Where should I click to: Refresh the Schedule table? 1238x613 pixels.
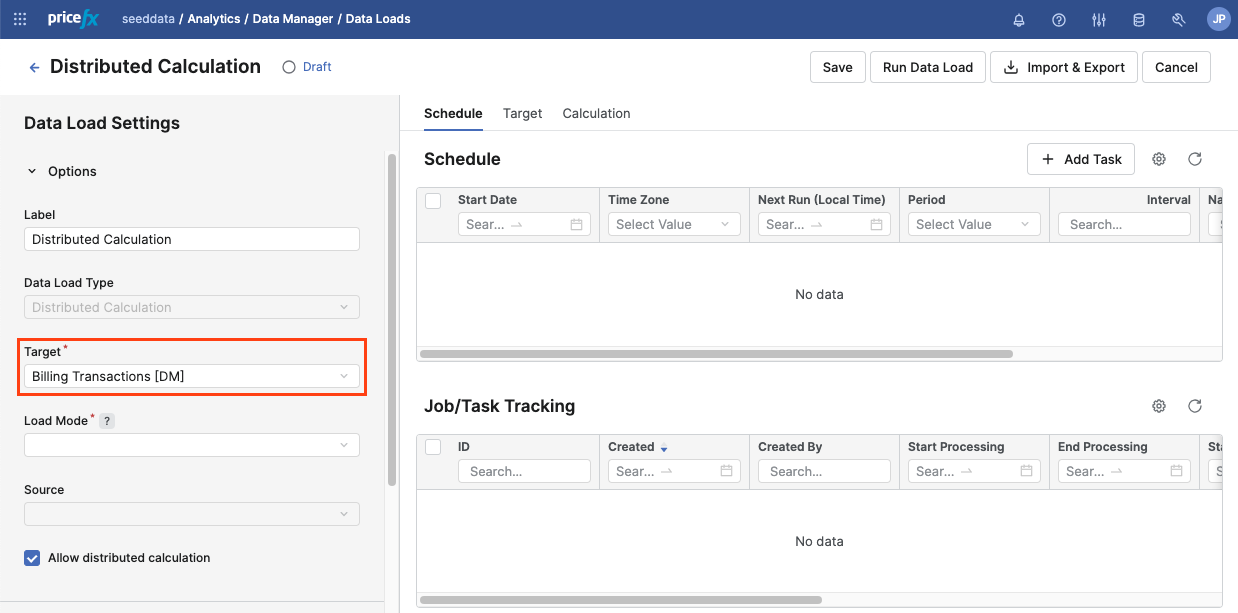click(1194, 159)
